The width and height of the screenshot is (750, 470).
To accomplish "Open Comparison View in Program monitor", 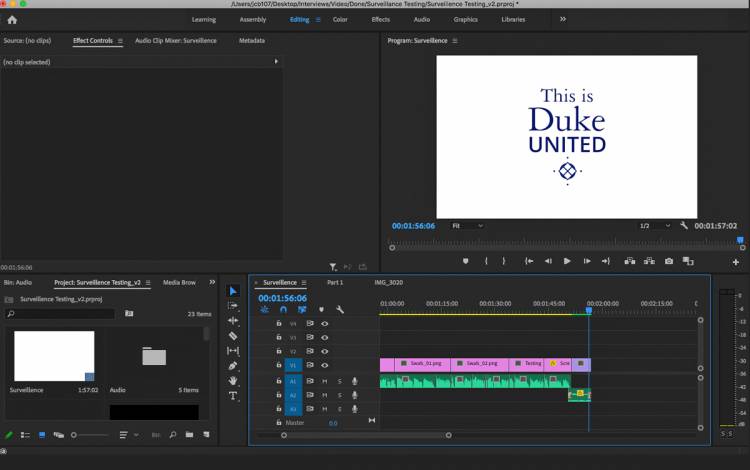I will click(688, 261).
